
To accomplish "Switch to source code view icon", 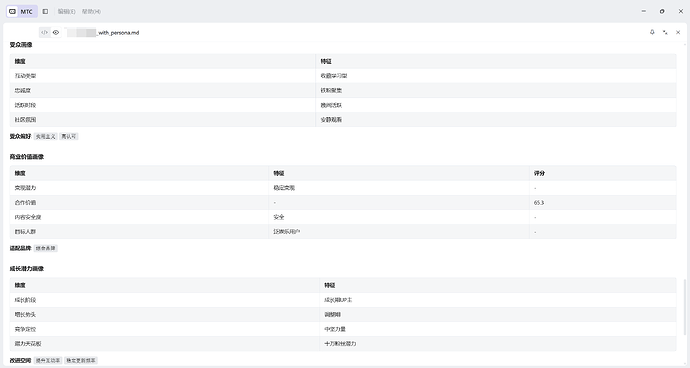I will click(x=44, y=32).
